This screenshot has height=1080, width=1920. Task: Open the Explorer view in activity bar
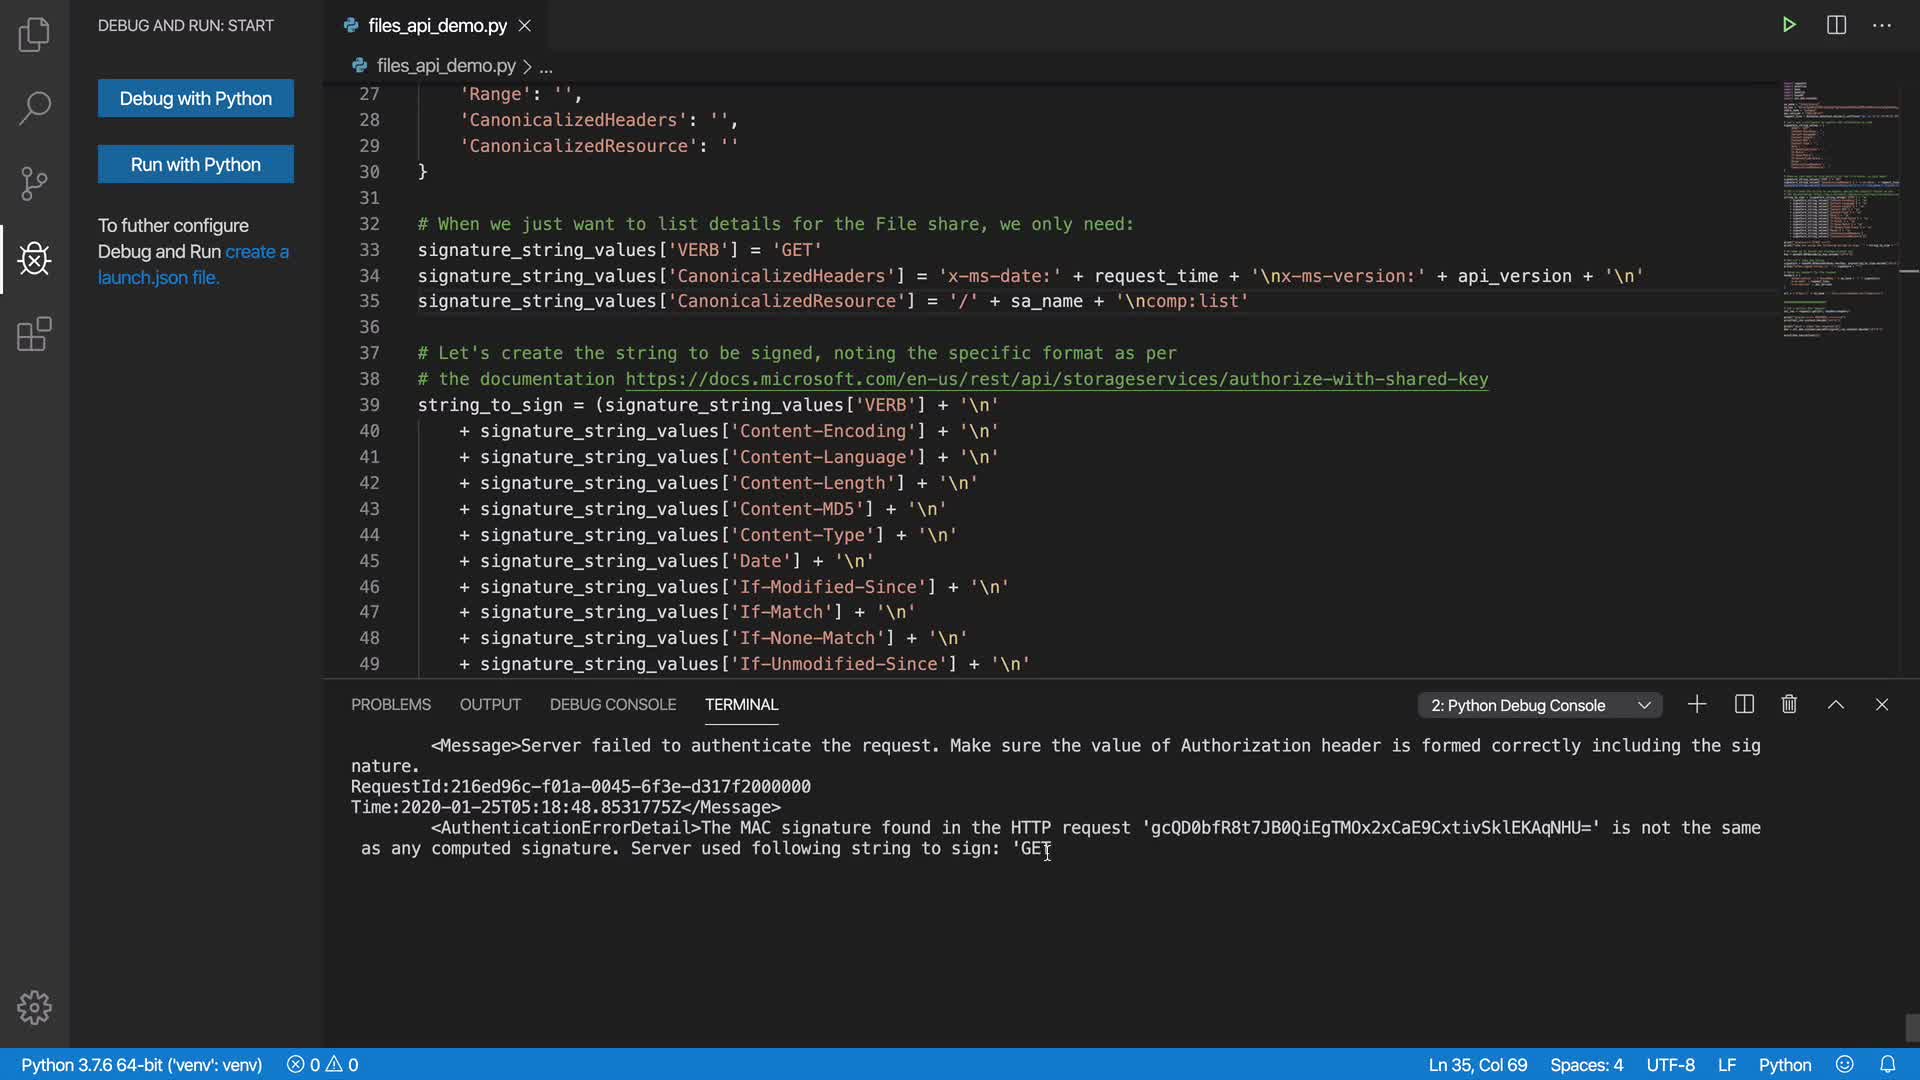[x=34, y=35]
